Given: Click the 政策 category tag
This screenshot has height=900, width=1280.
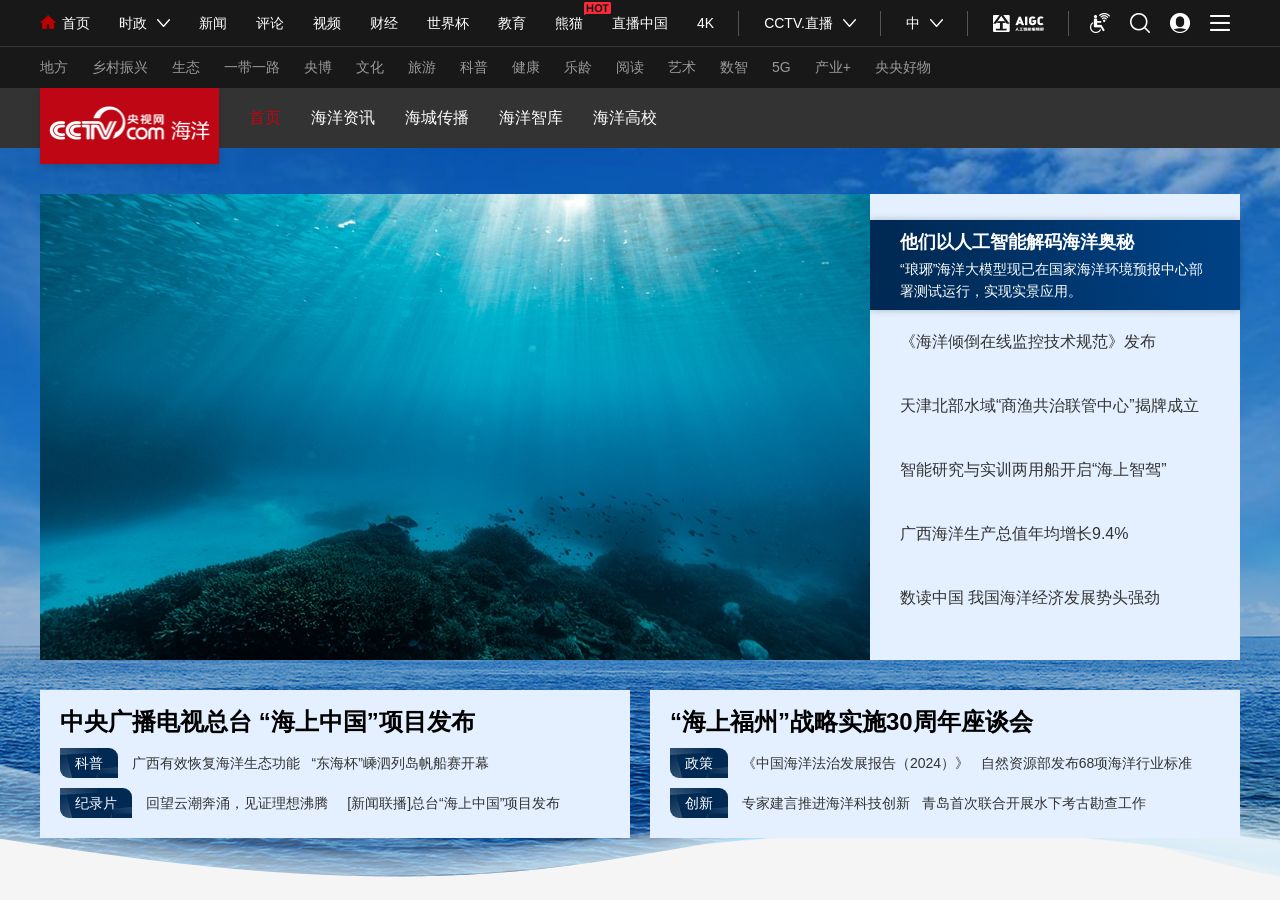Looking at the screenshot, I should point(699,763).
